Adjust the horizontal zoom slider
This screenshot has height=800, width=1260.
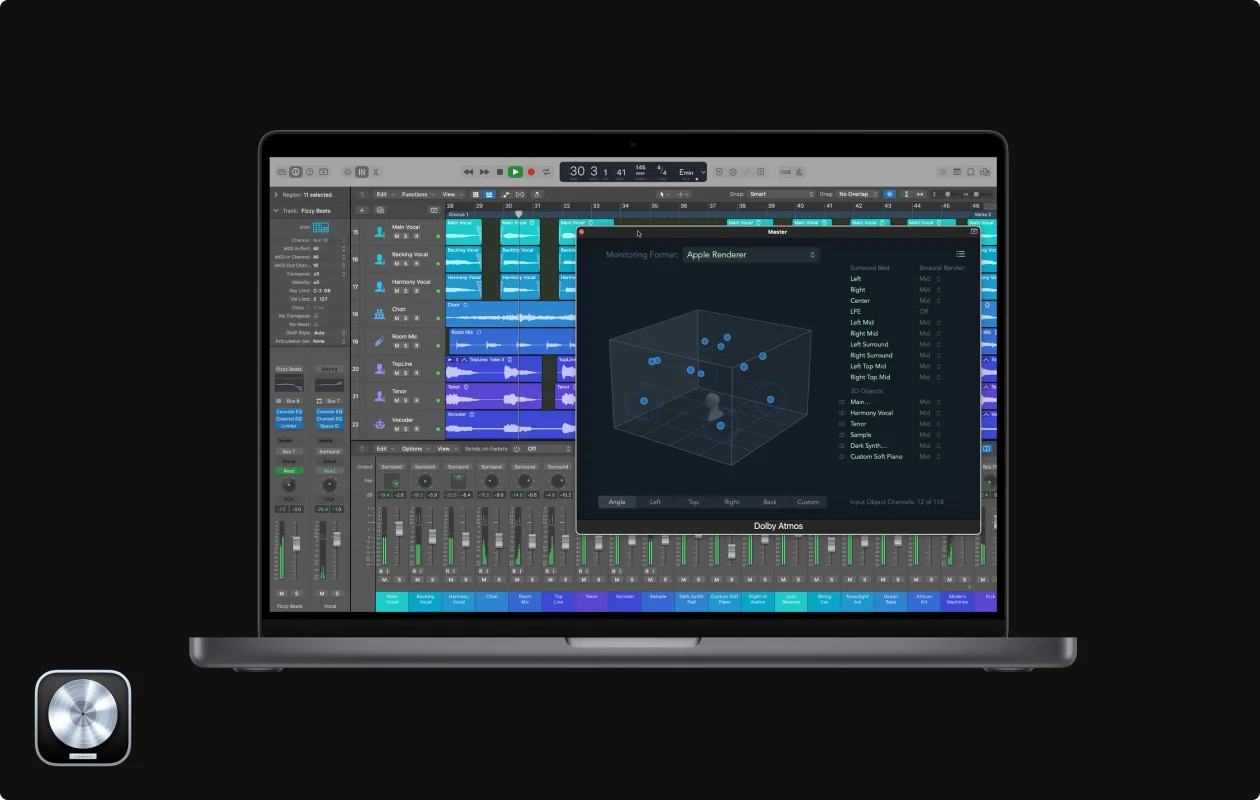(x=976, y=194)
